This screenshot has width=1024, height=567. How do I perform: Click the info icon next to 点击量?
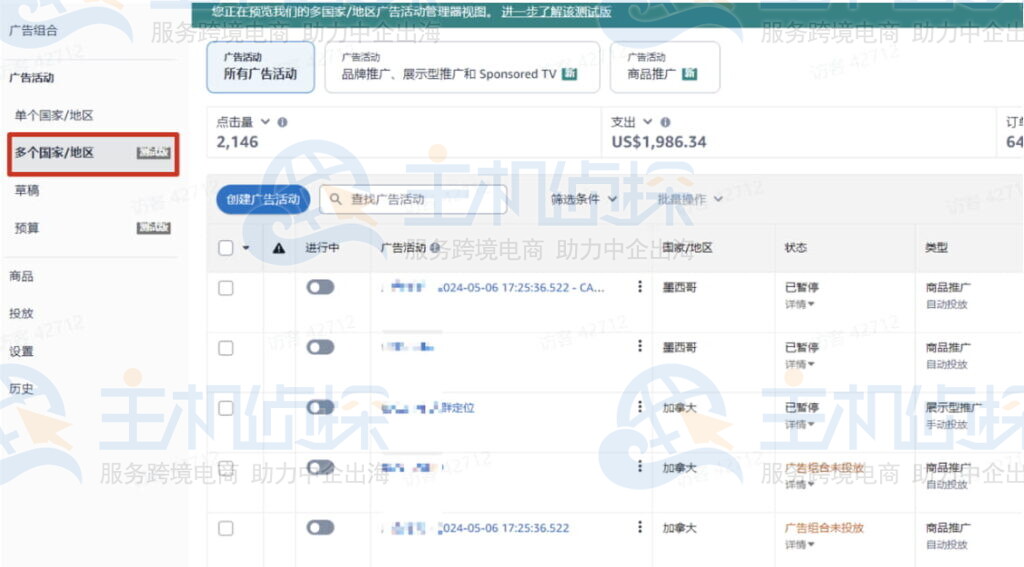[282, 122]
